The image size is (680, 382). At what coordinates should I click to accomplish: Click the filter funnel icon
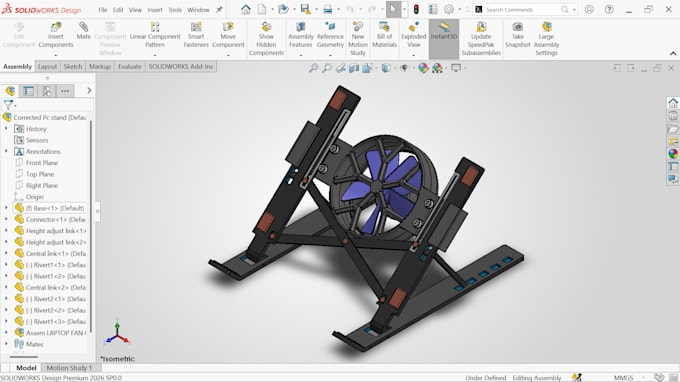pyautogui.click(x=8, y=104)
